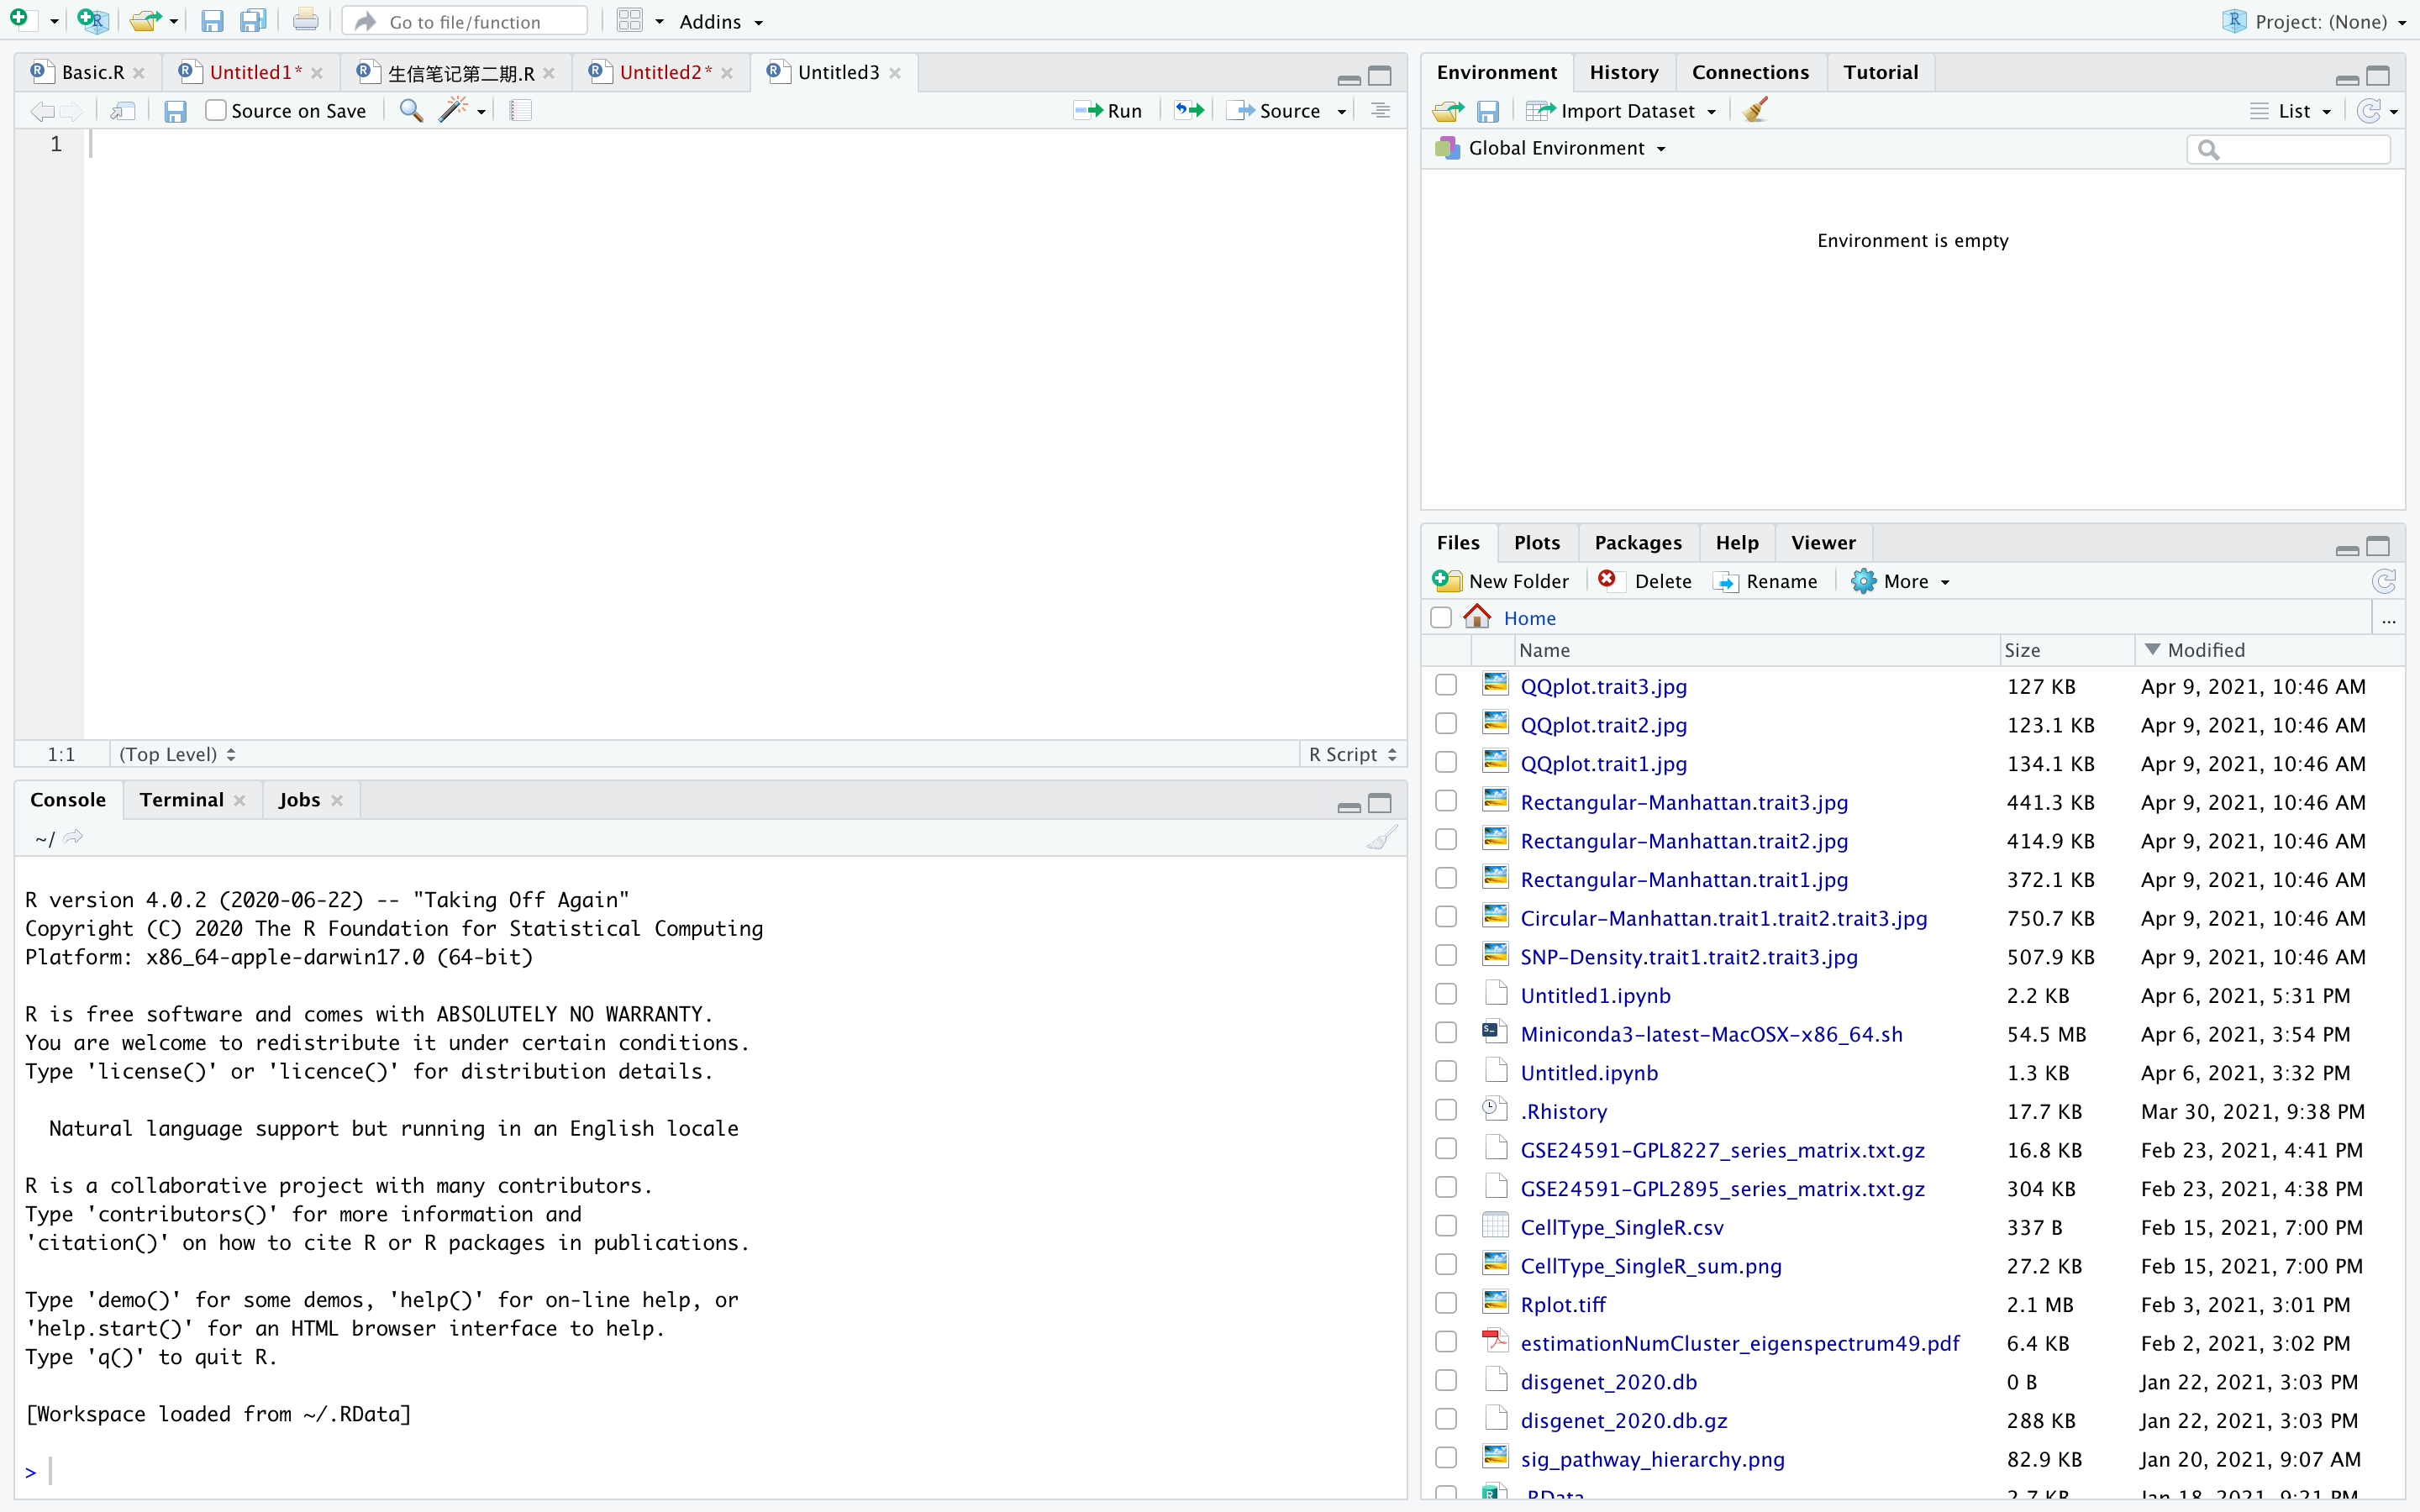Click the Go to file/function field

tap(466, 21)
